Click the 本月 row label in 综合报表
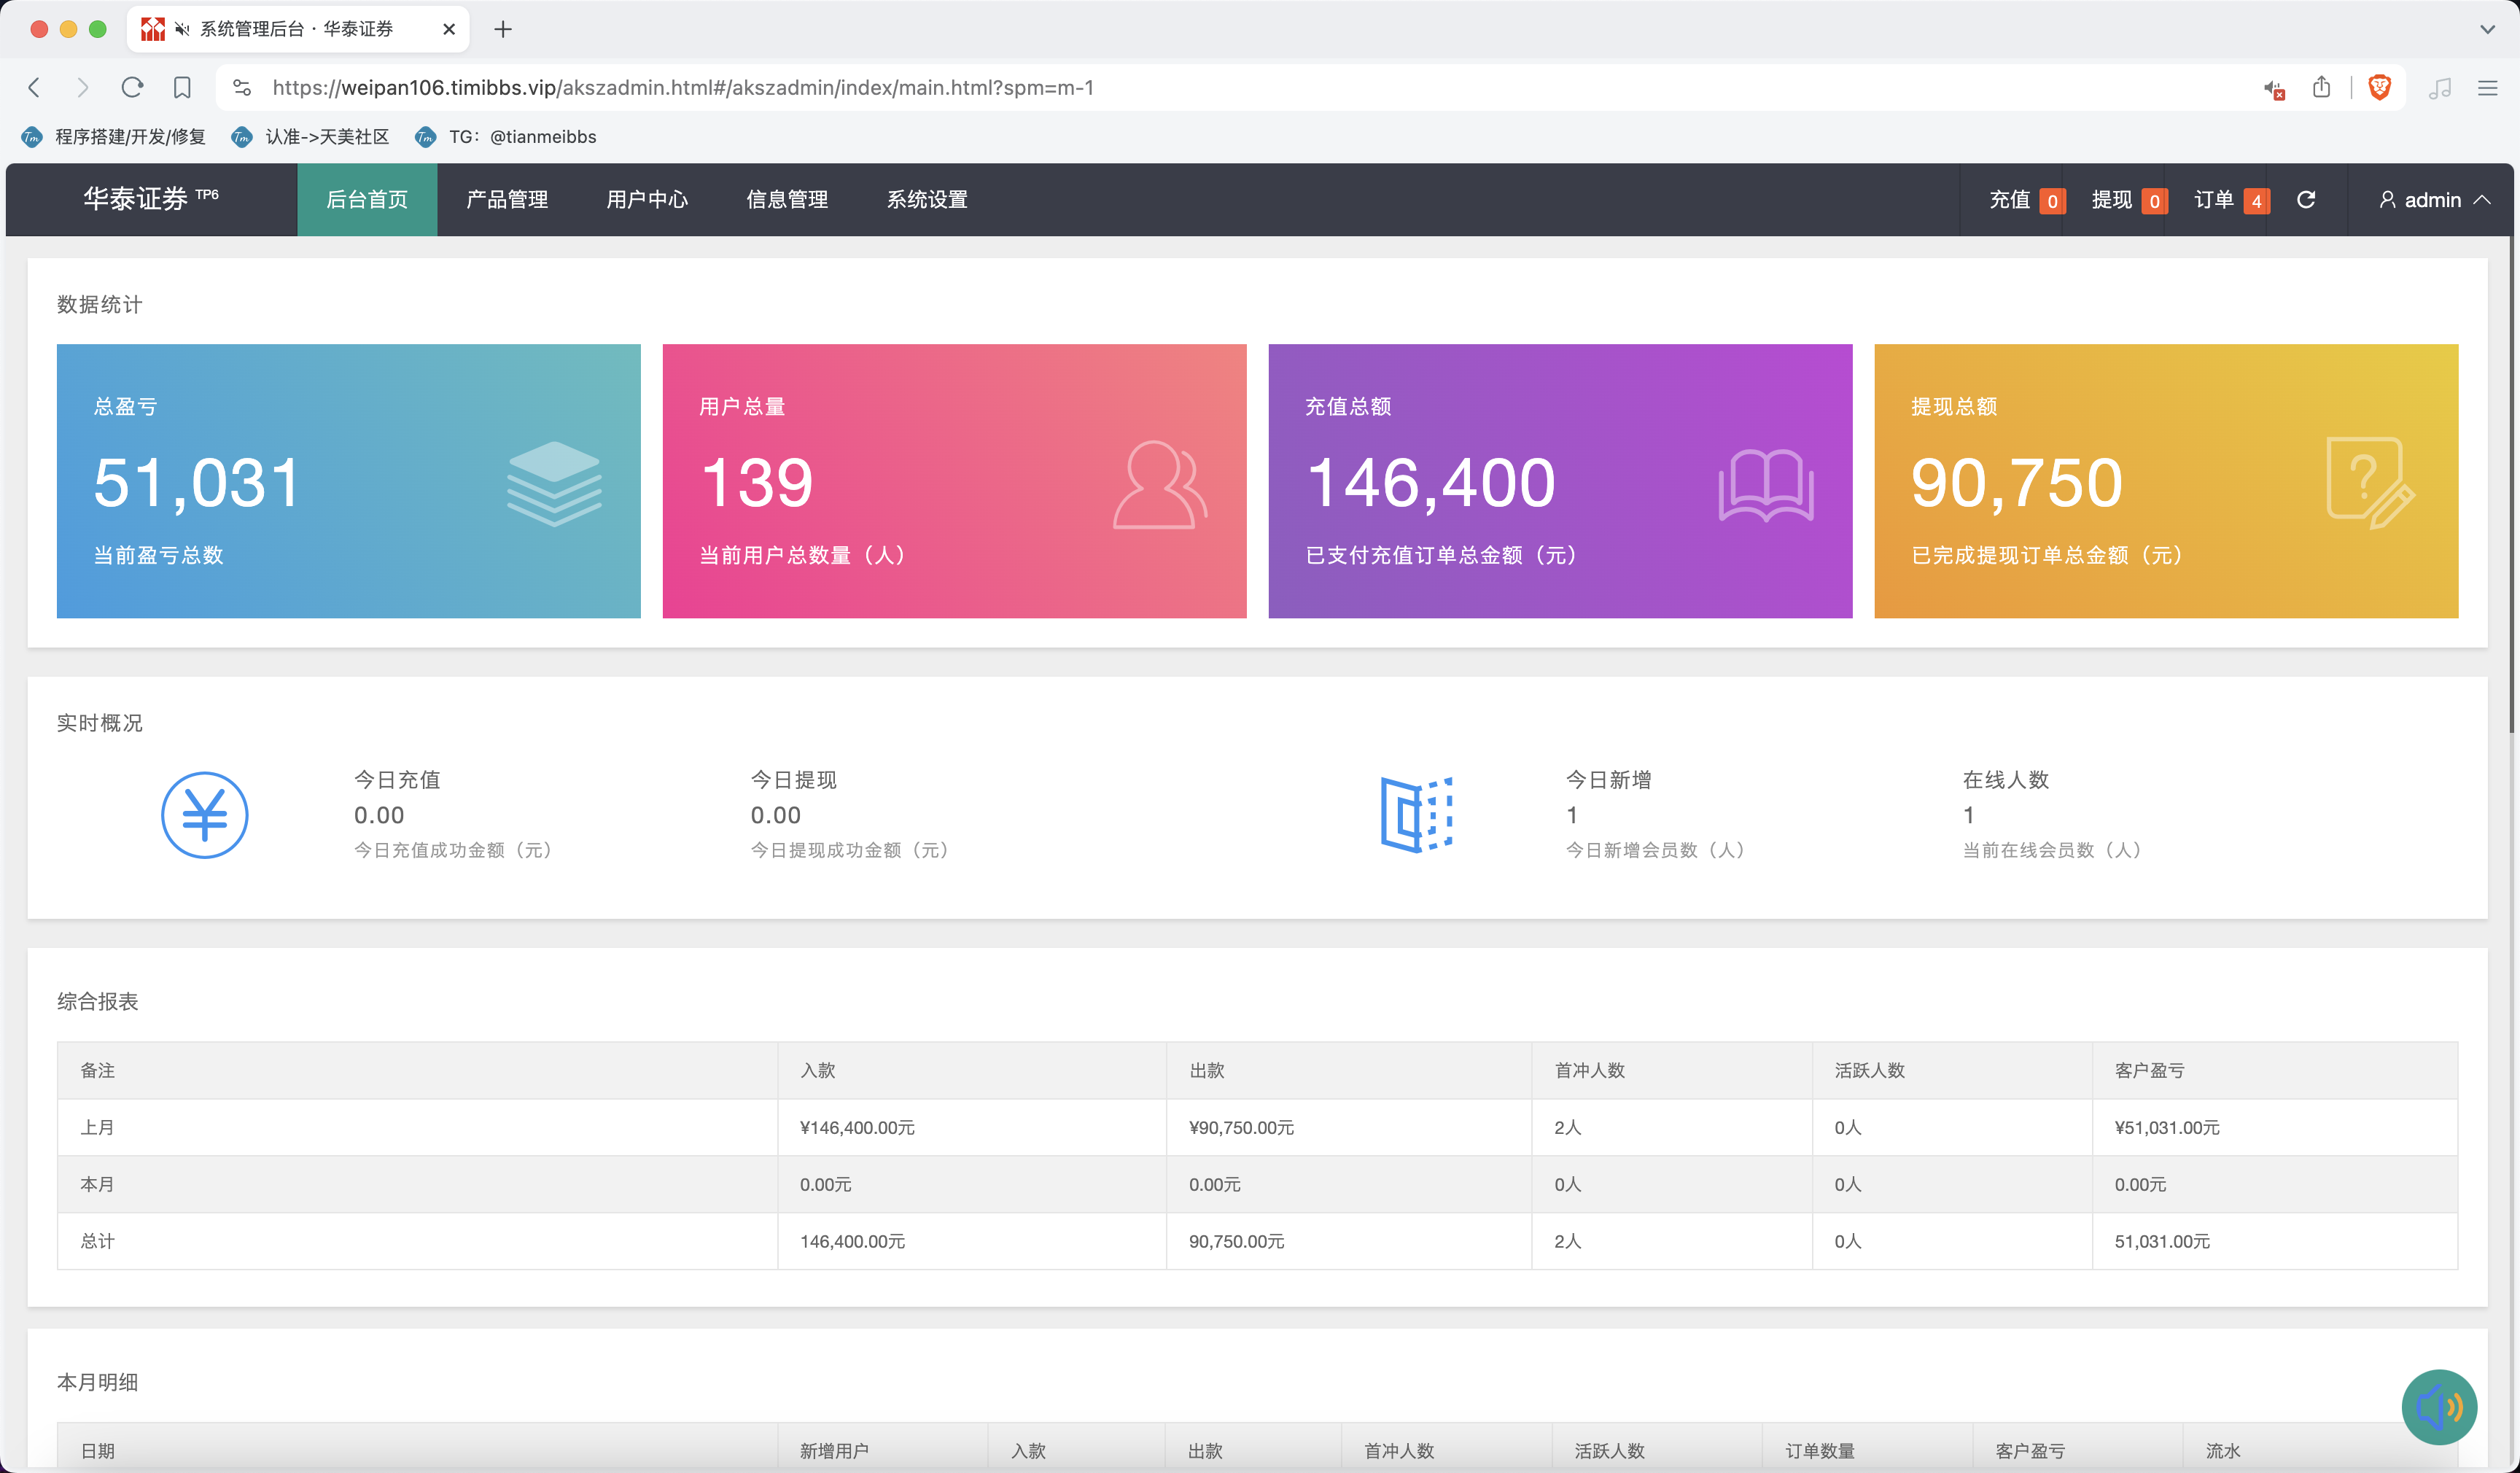 pos(97,1184)
